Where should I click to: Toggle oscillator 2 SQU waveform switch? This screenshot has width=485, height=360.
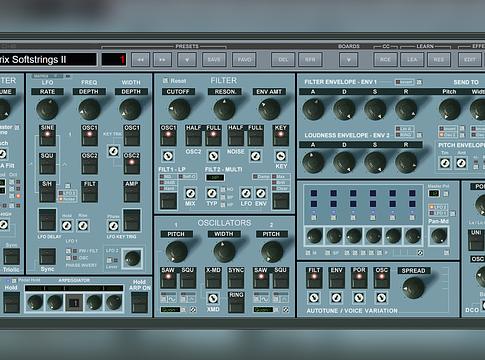[x=281, y=278]
